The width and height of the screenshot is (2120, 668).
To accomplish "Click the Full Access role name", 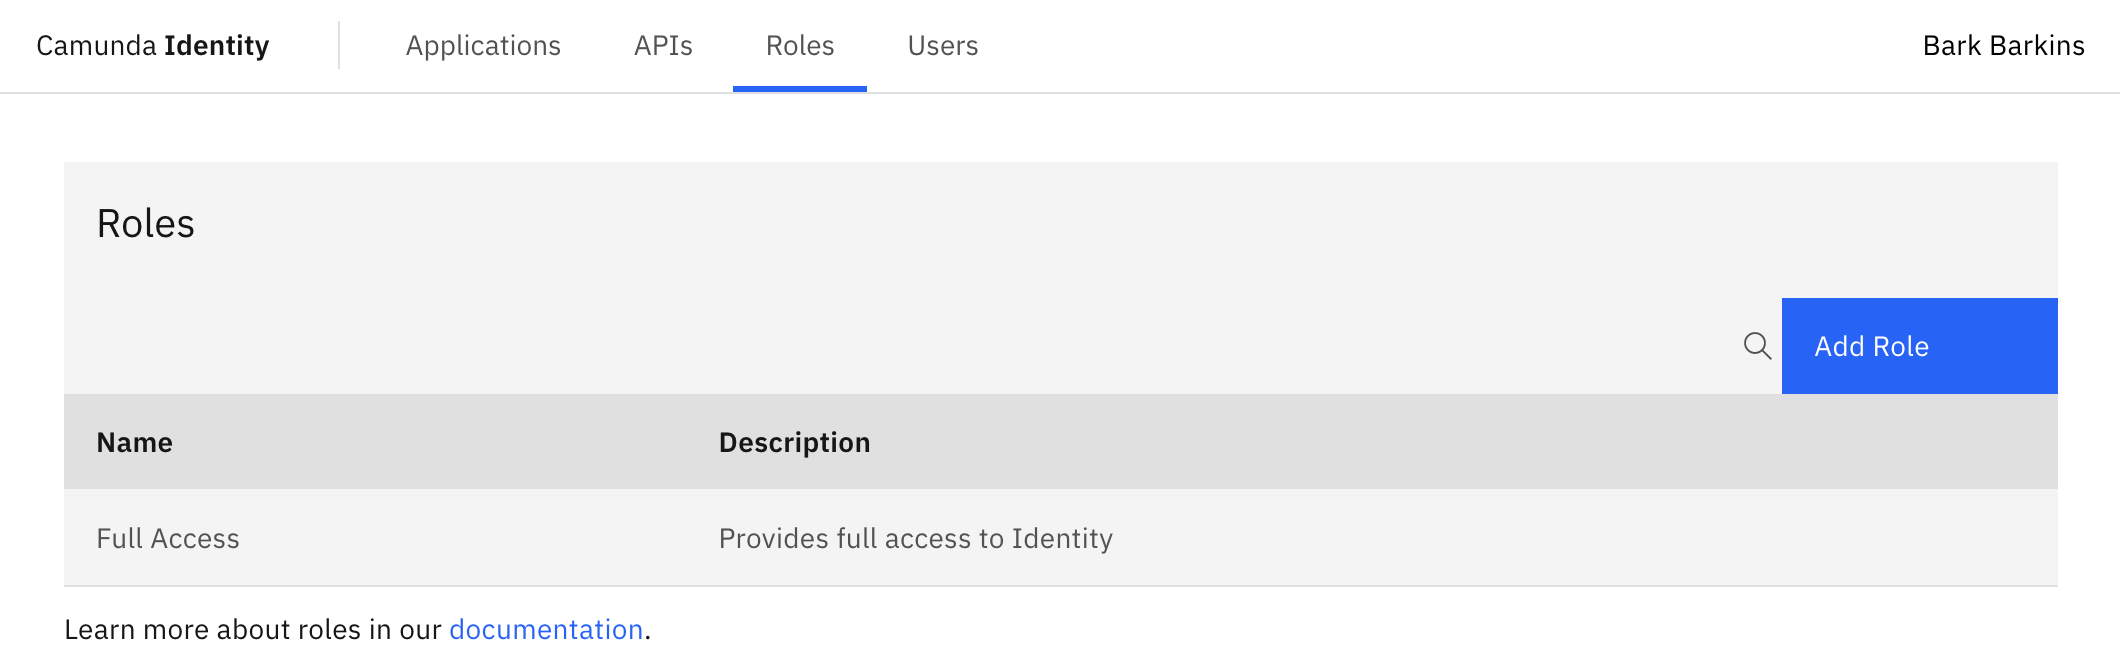I will click(x=167, y=538).
